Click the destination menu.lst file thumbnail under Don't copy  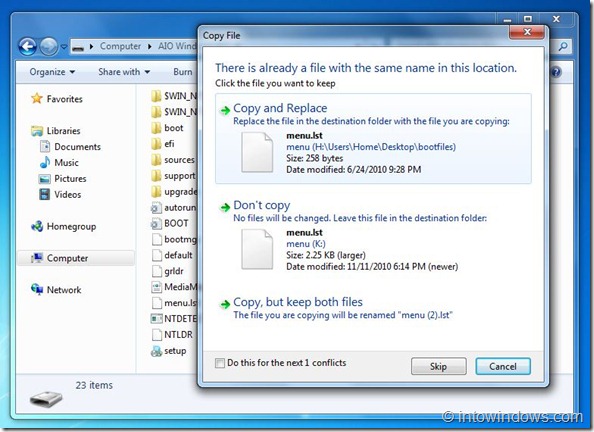pos(257,249)
